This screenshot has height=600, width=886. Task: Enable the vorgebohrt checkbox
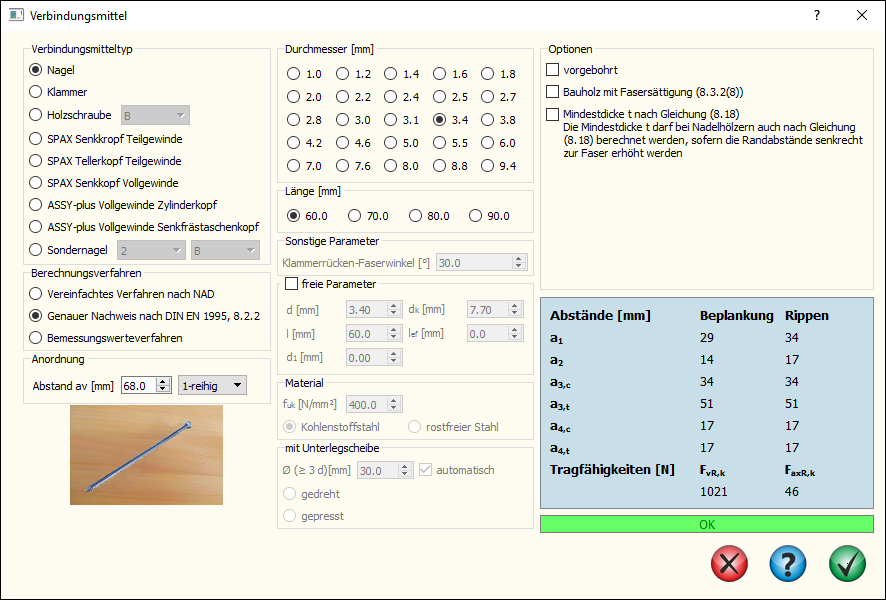pyautogui.click(x=553, y=70)
